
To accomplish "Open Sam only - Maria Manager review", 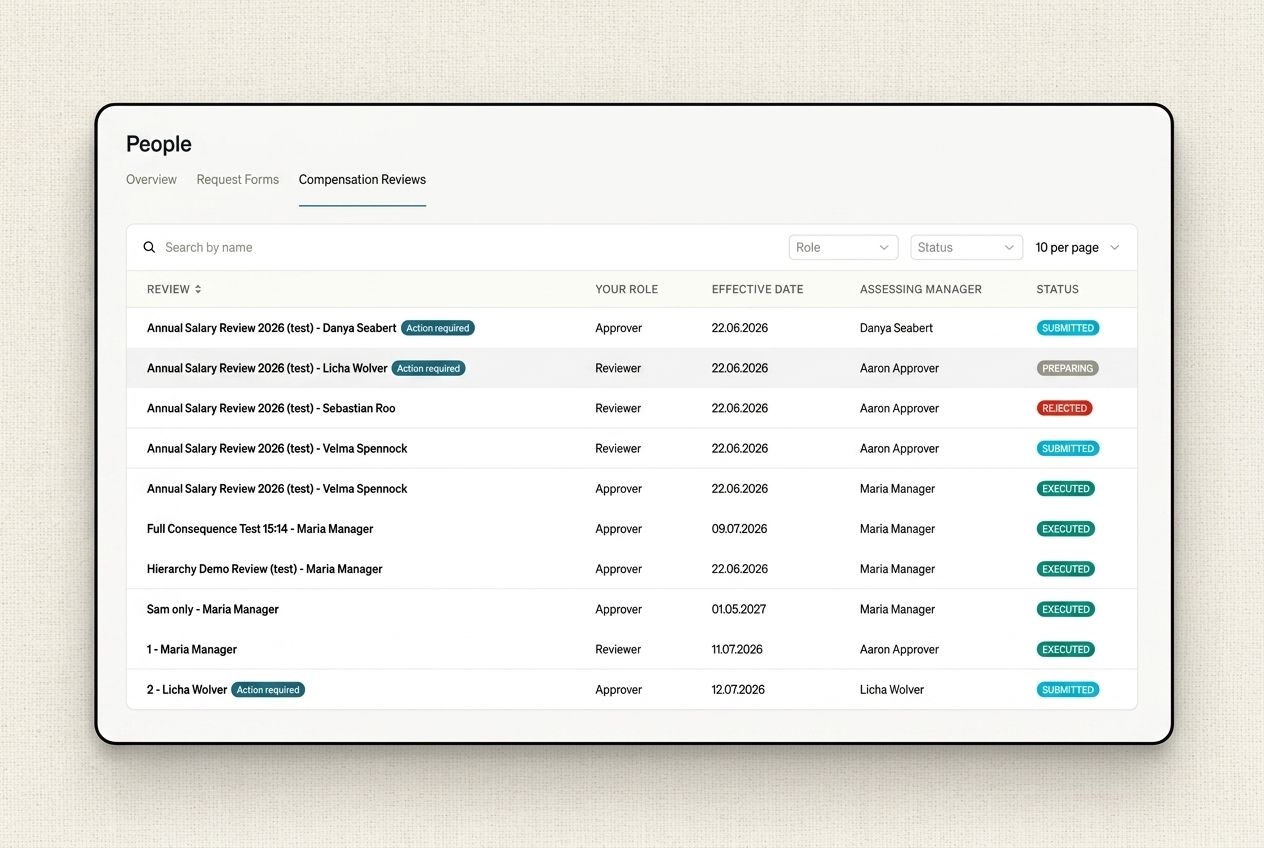I will click(213, 609).
